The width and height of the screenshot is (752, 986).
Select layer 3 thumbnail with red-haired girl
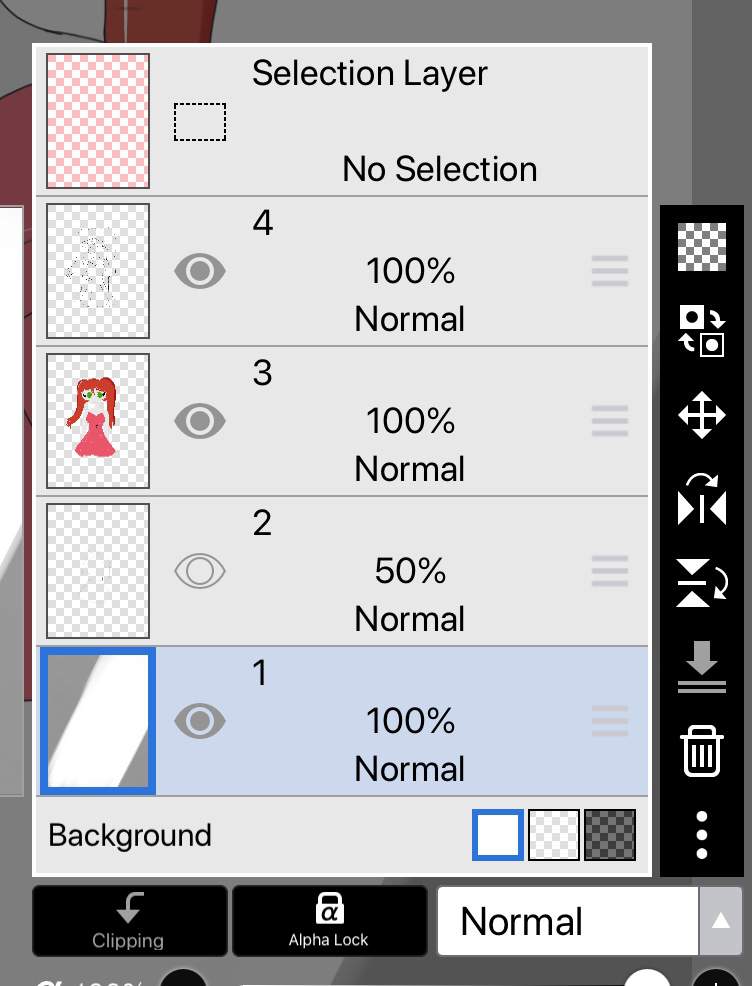point(97,421)
